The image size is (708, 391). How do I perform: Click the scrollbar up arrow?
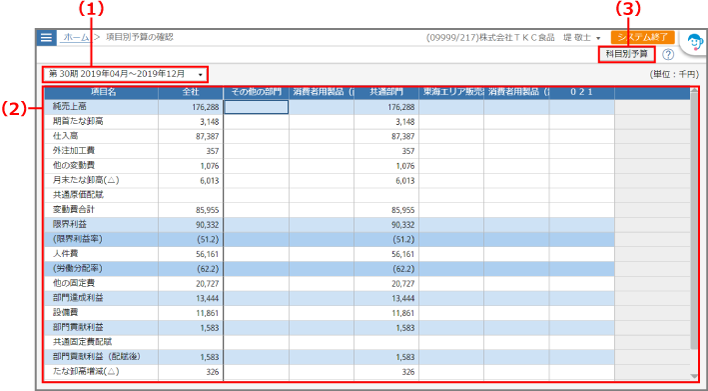pyautogui.click(x=694, y=91)
